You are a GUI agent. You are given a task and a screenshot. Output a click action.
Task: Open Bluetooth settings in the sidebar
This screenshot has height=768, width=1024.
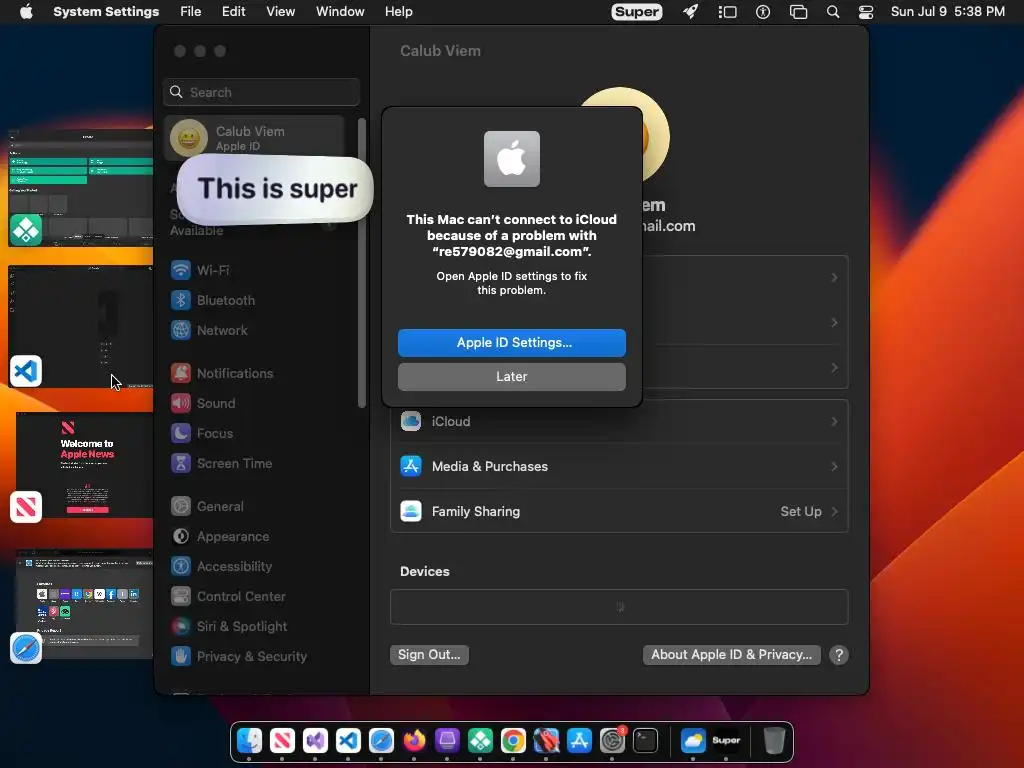coord(213,300)
